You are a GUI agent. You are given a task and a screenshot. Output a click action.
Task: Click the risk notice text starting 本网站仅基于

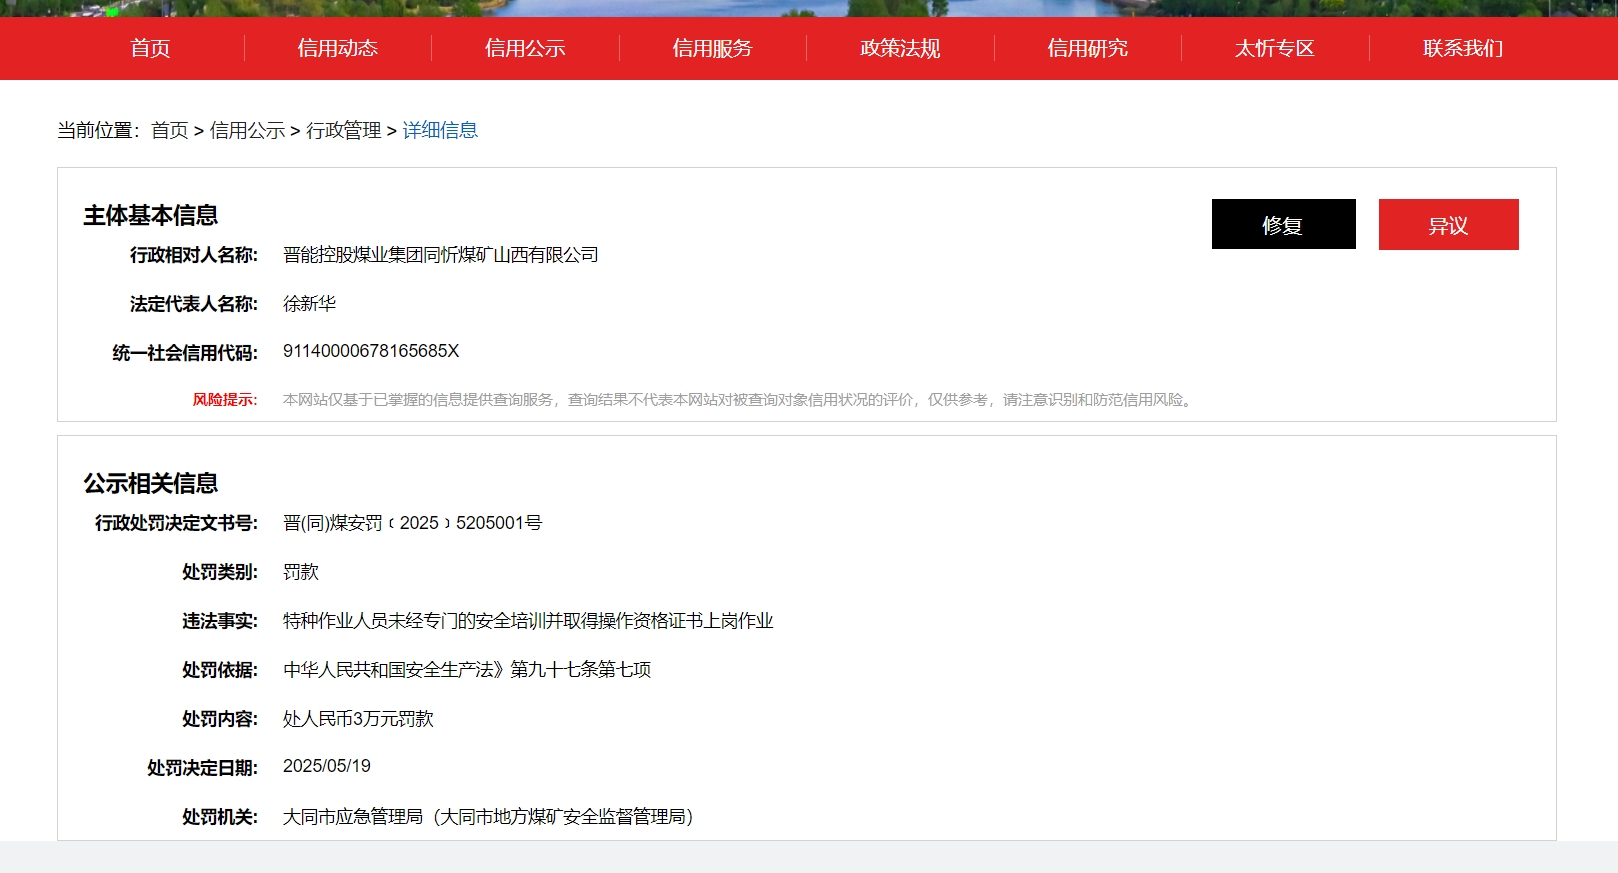click(x=740, y=400)
